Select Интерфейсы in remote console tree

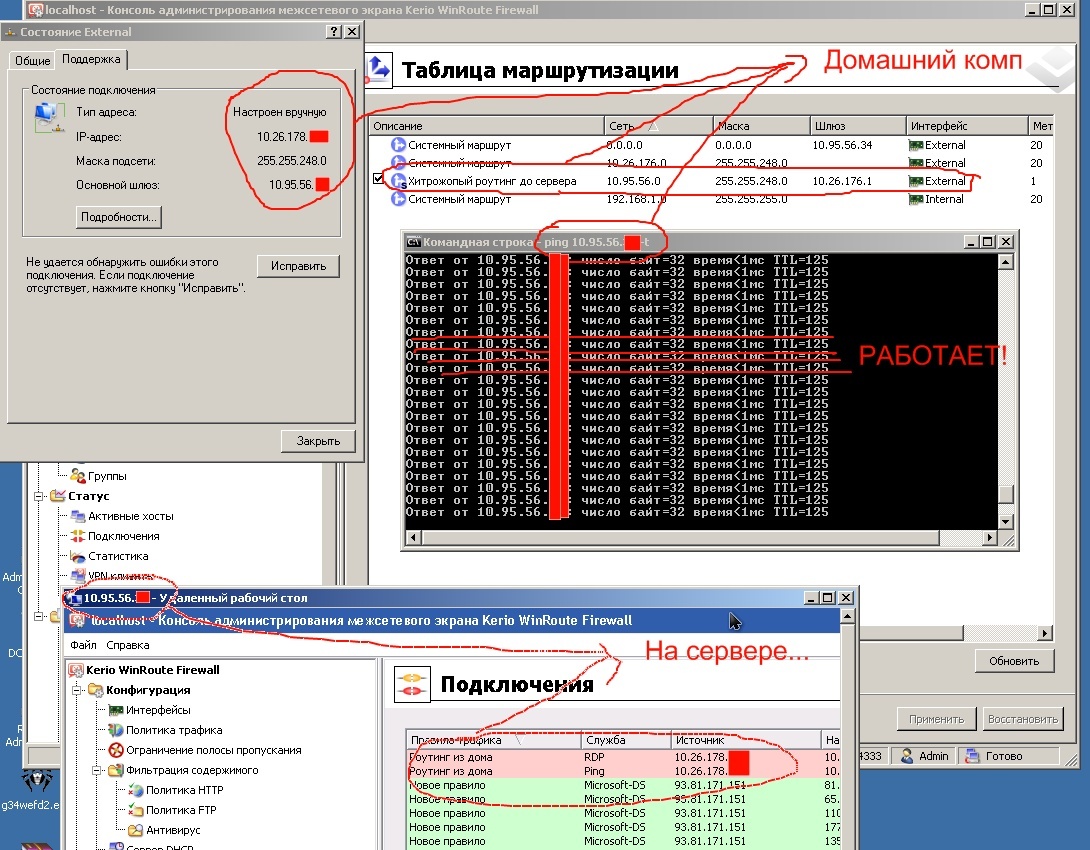(158, 710)
